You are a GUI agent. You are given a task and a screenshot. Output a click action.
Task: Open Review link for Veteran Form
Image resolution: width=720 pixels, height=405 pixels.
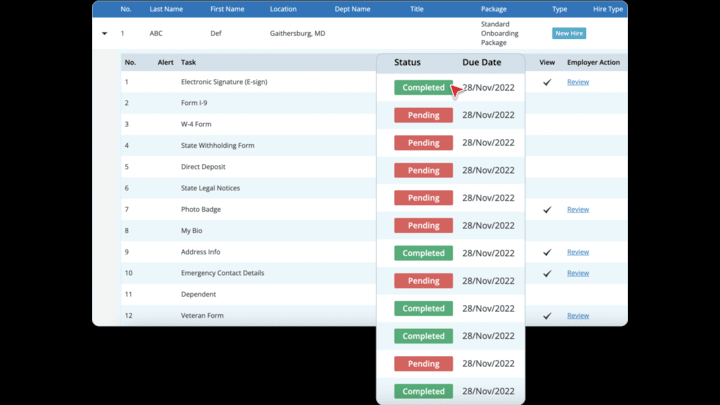577,316
